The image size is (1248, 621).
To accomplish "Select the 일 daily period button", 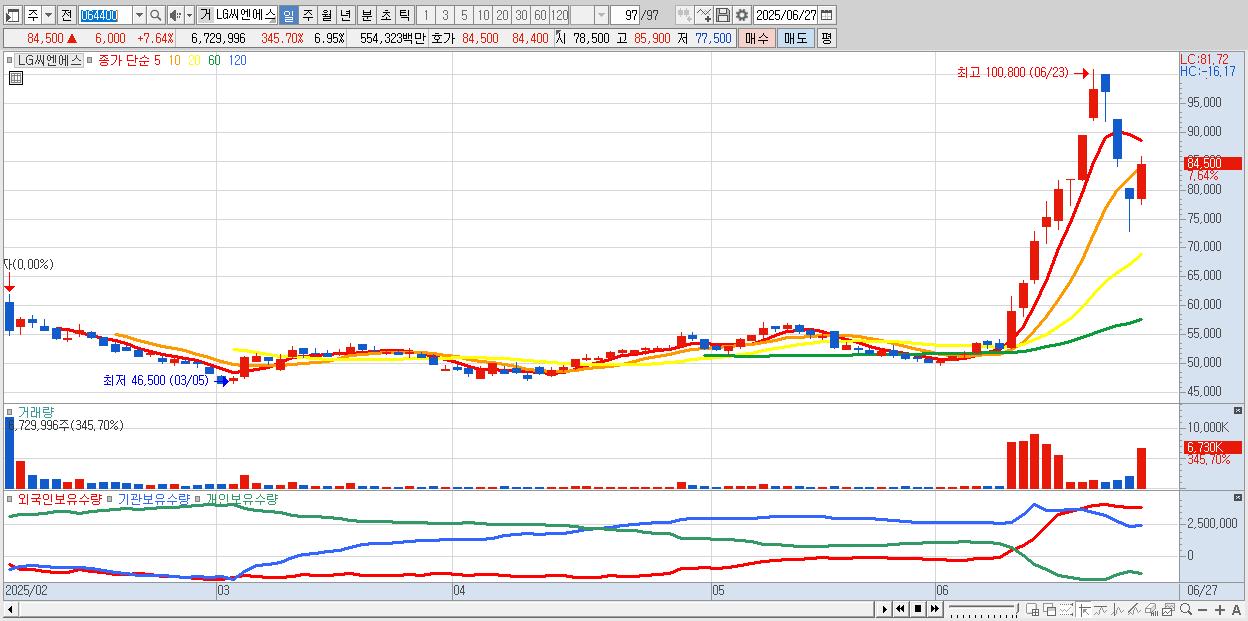I will (288, 15).
